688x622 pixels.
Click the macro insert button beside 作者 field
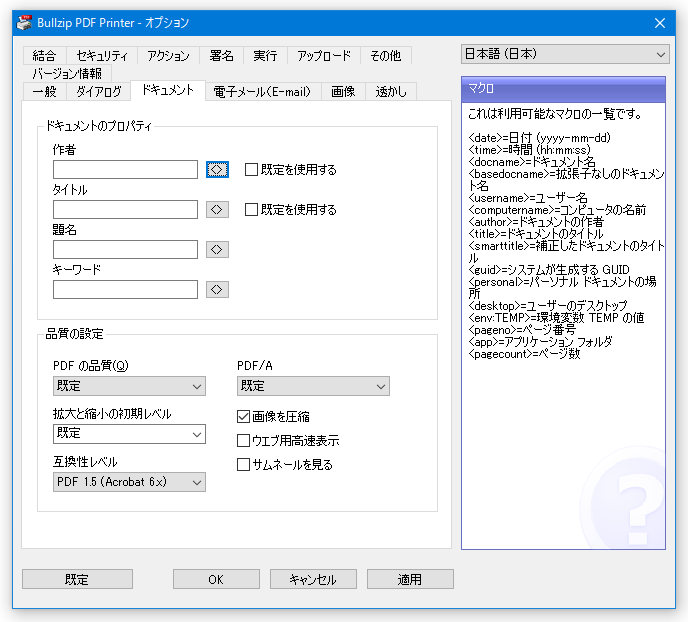click(217, 169)
